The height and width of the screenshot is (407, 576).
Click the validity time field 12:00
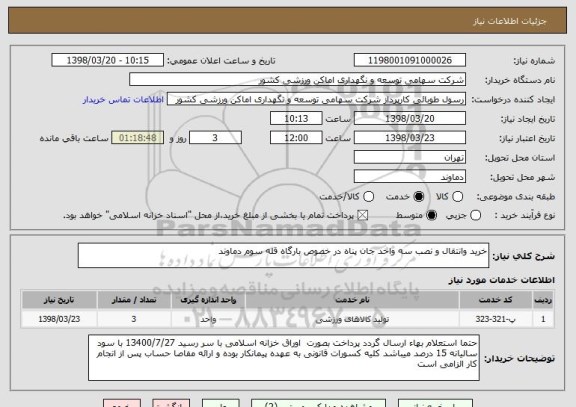point(296,138)
